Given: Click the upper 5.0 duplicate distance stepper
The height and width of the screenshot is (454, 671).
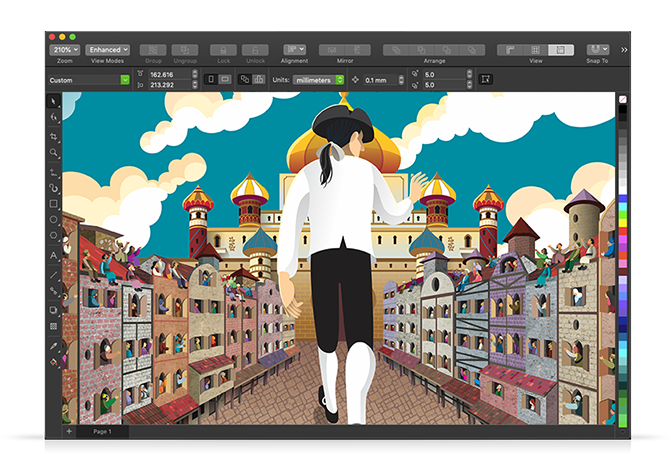Looking at the screenshot, I should [x=469, y=74].
